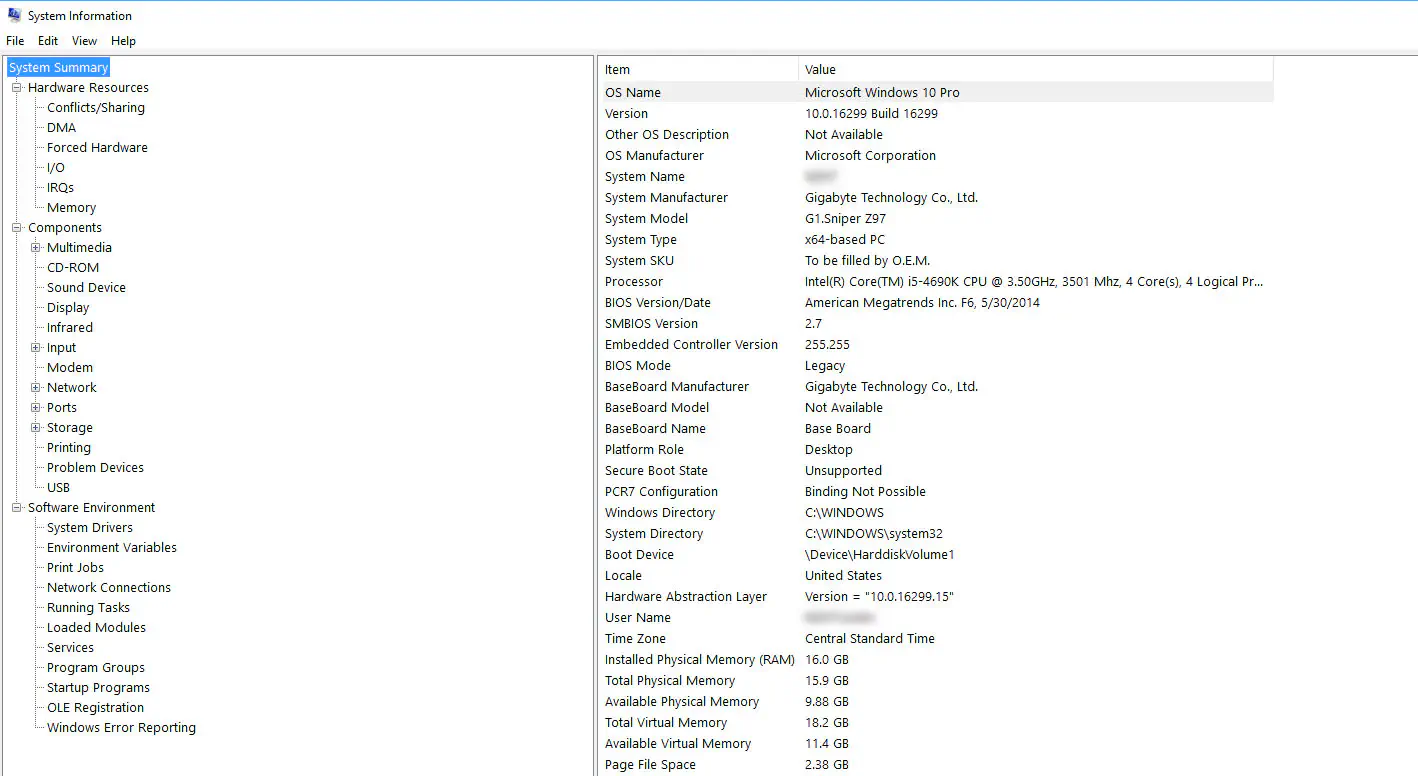Select the Boot Device row
Image resolution: width=1418 pixels, height=776 pixels.
pyautogui.click(x=936, y=554)
